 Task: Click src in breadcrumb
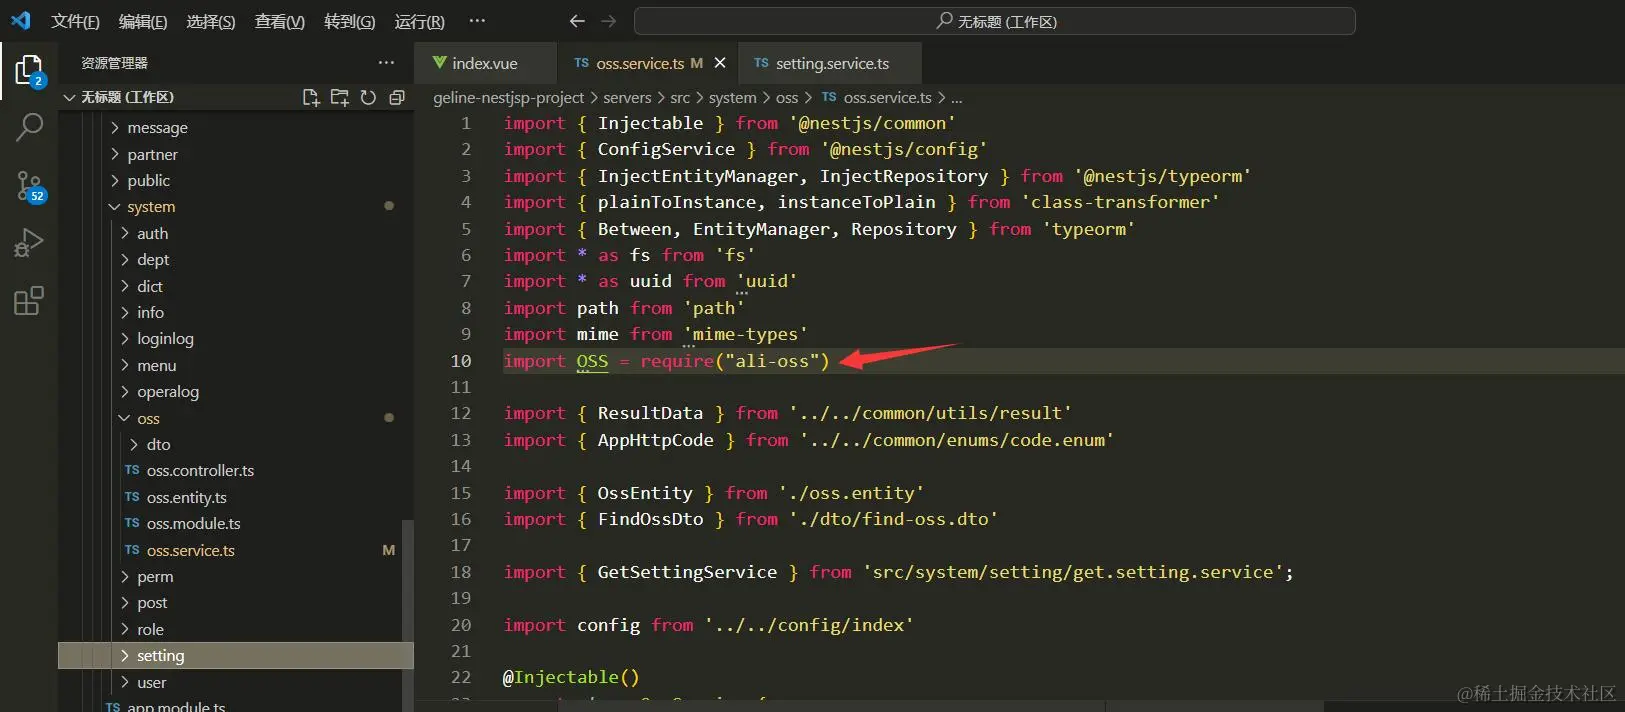(x=680, y=97)
